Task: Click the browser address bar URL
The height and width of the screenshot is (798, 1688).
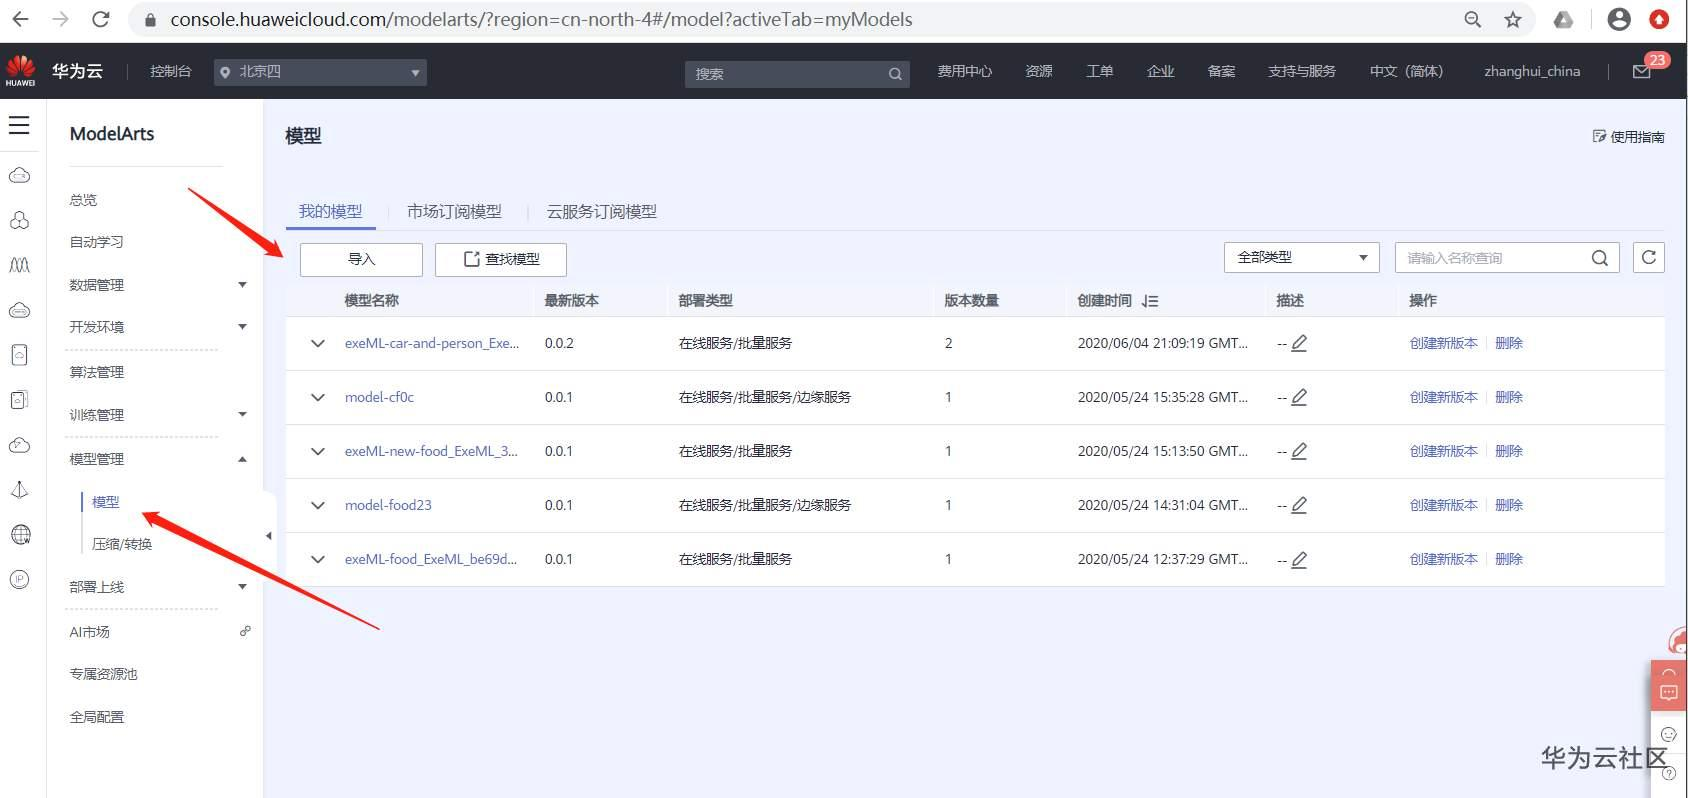Action: 541,19
